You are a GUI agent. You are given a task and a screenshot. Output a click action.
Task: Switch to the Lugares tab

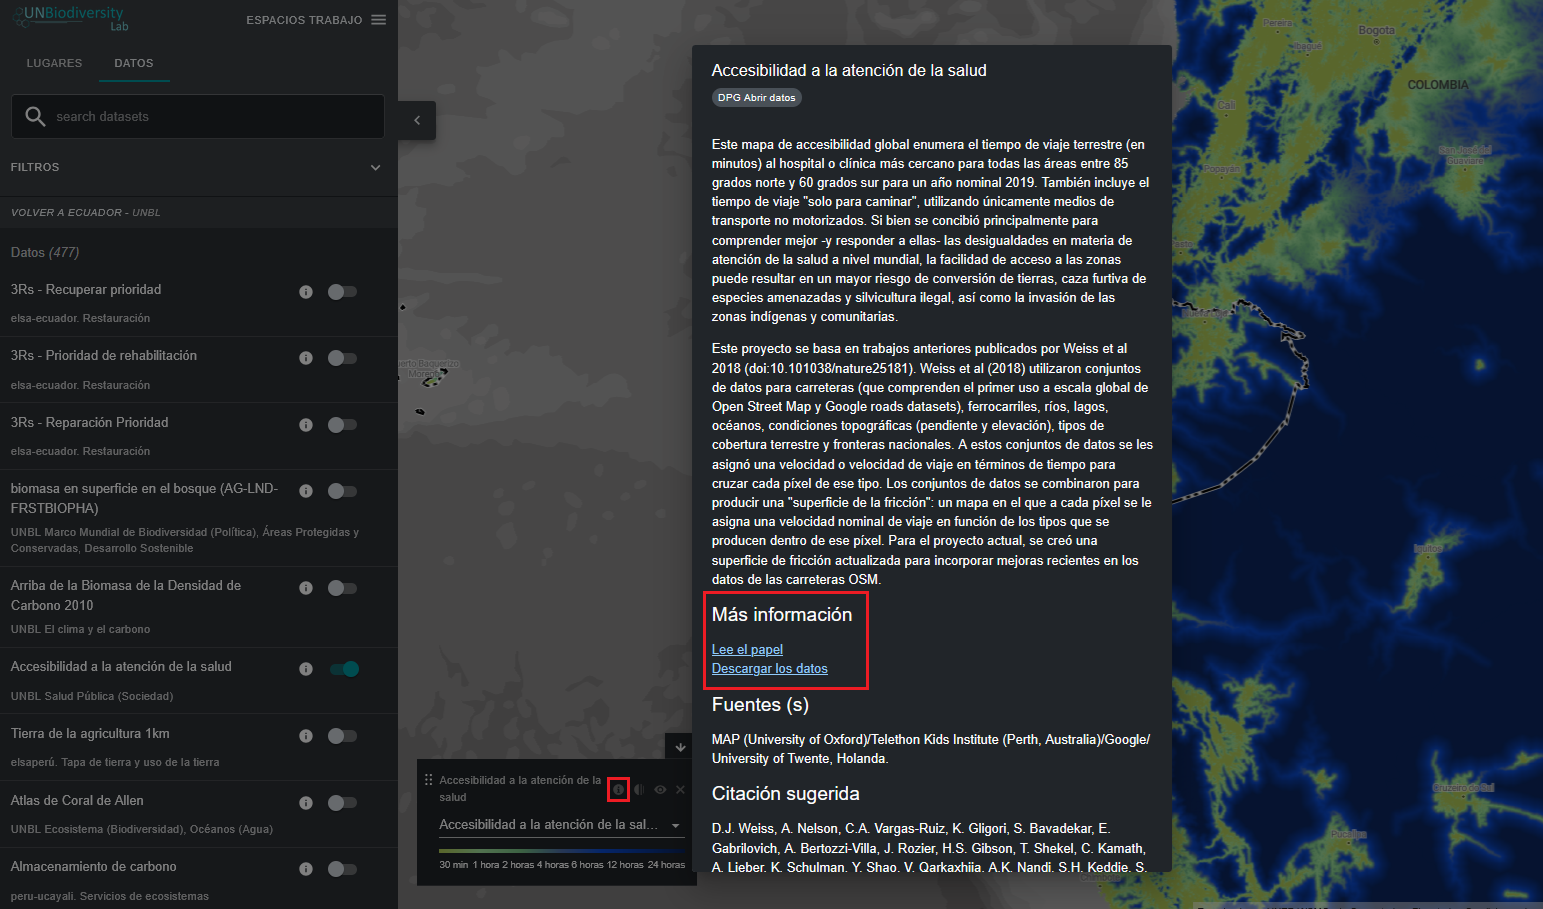[54, 63]
